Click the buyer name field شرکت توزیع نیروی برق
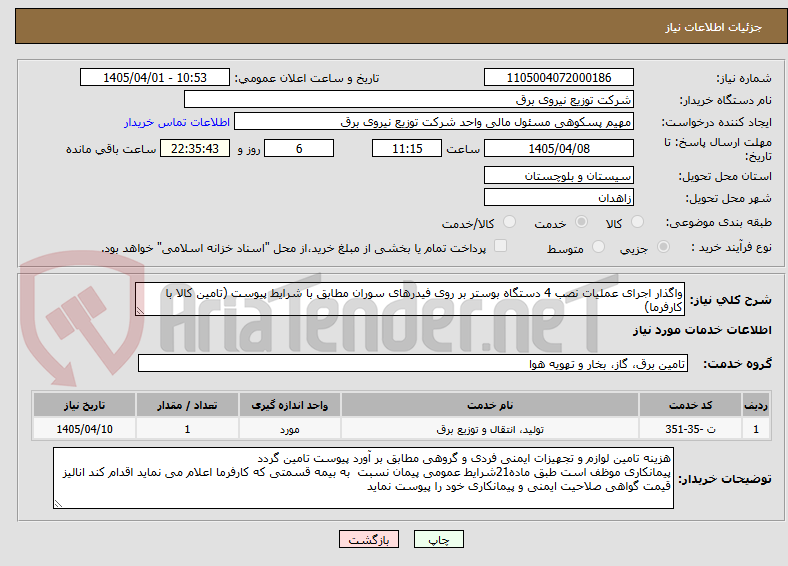The height and width of the screenshot is (566, 788). pos(409,100)
